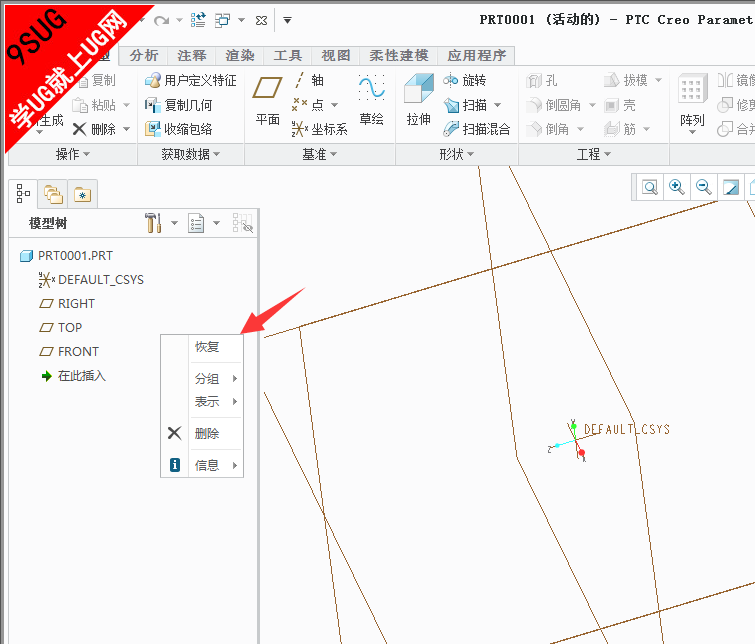
Task: Click Shrinkwrap (收缩包络)
Action: pos(179,129)
